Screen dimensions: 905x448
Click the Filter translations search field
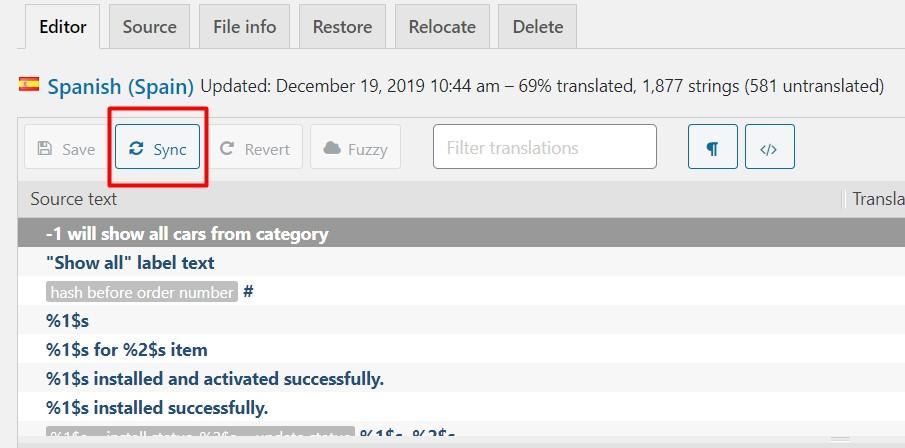click(544, 148)
